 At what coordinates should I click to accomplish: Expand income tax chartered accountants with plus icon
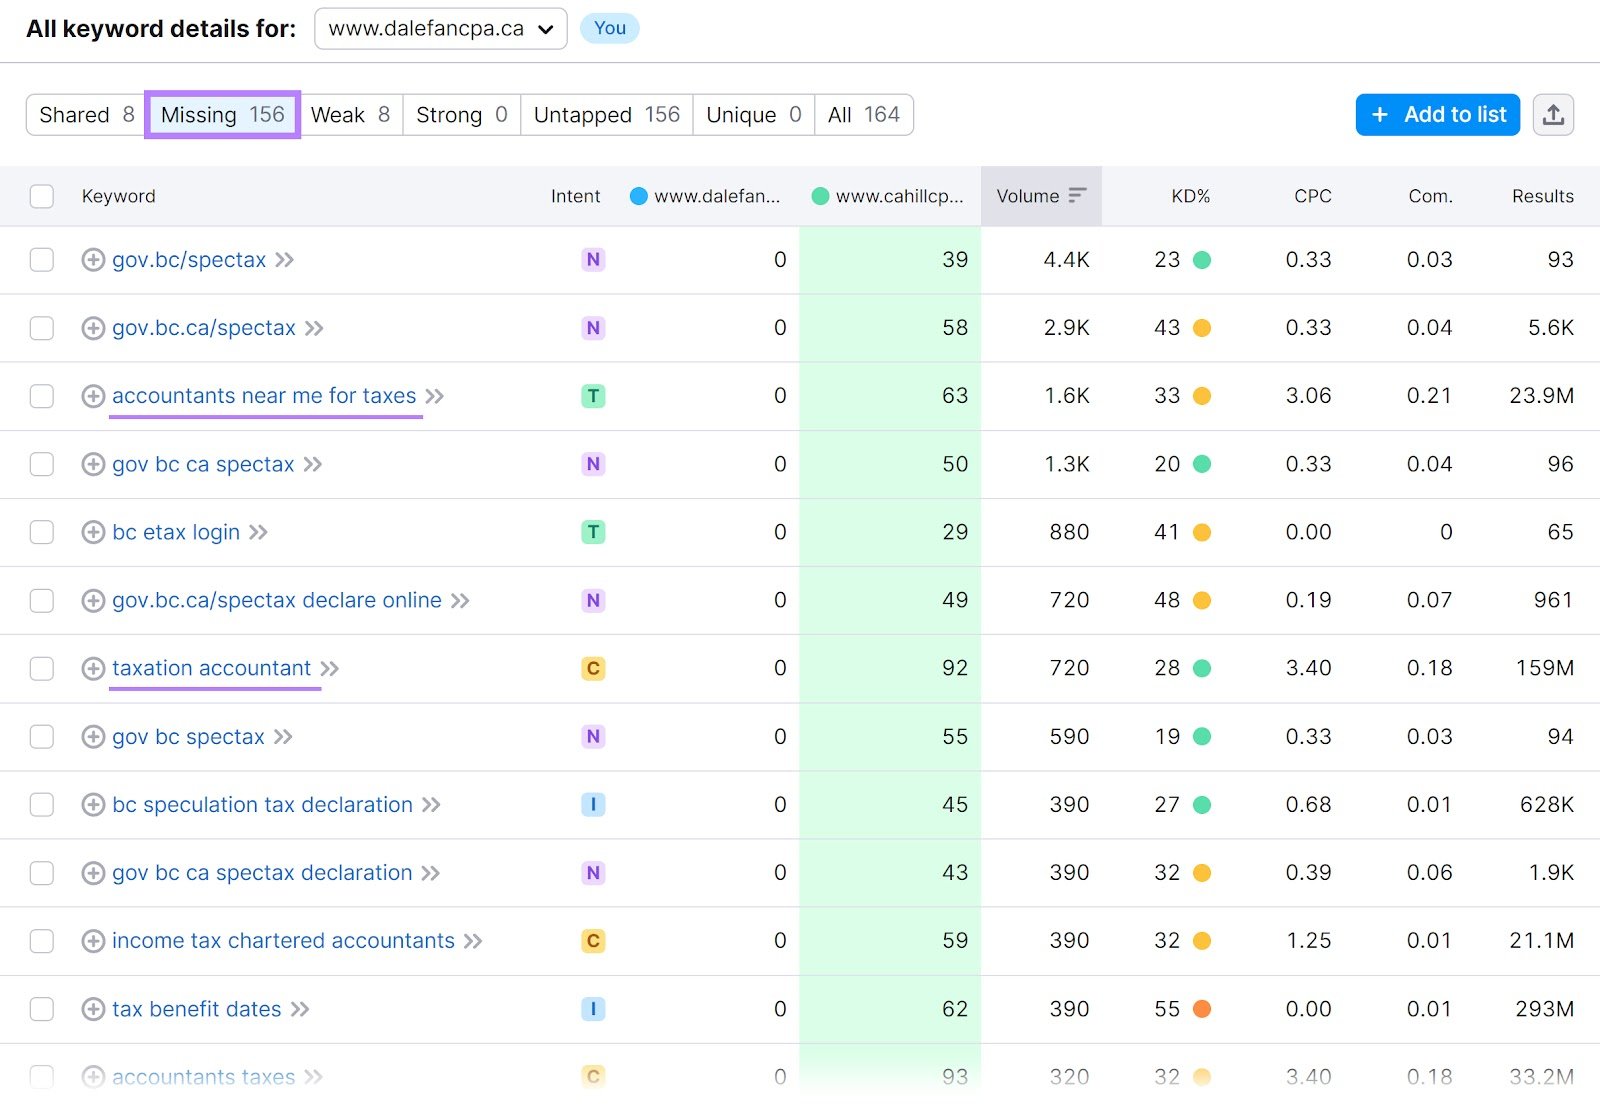[x=92, y=941]
